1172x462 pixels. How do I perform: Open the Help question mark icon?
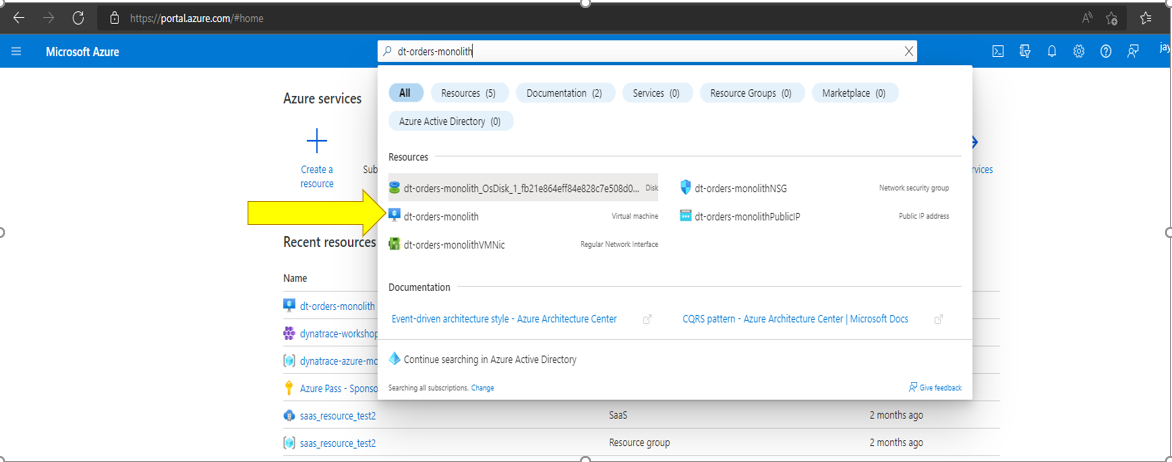(1106, 52)
